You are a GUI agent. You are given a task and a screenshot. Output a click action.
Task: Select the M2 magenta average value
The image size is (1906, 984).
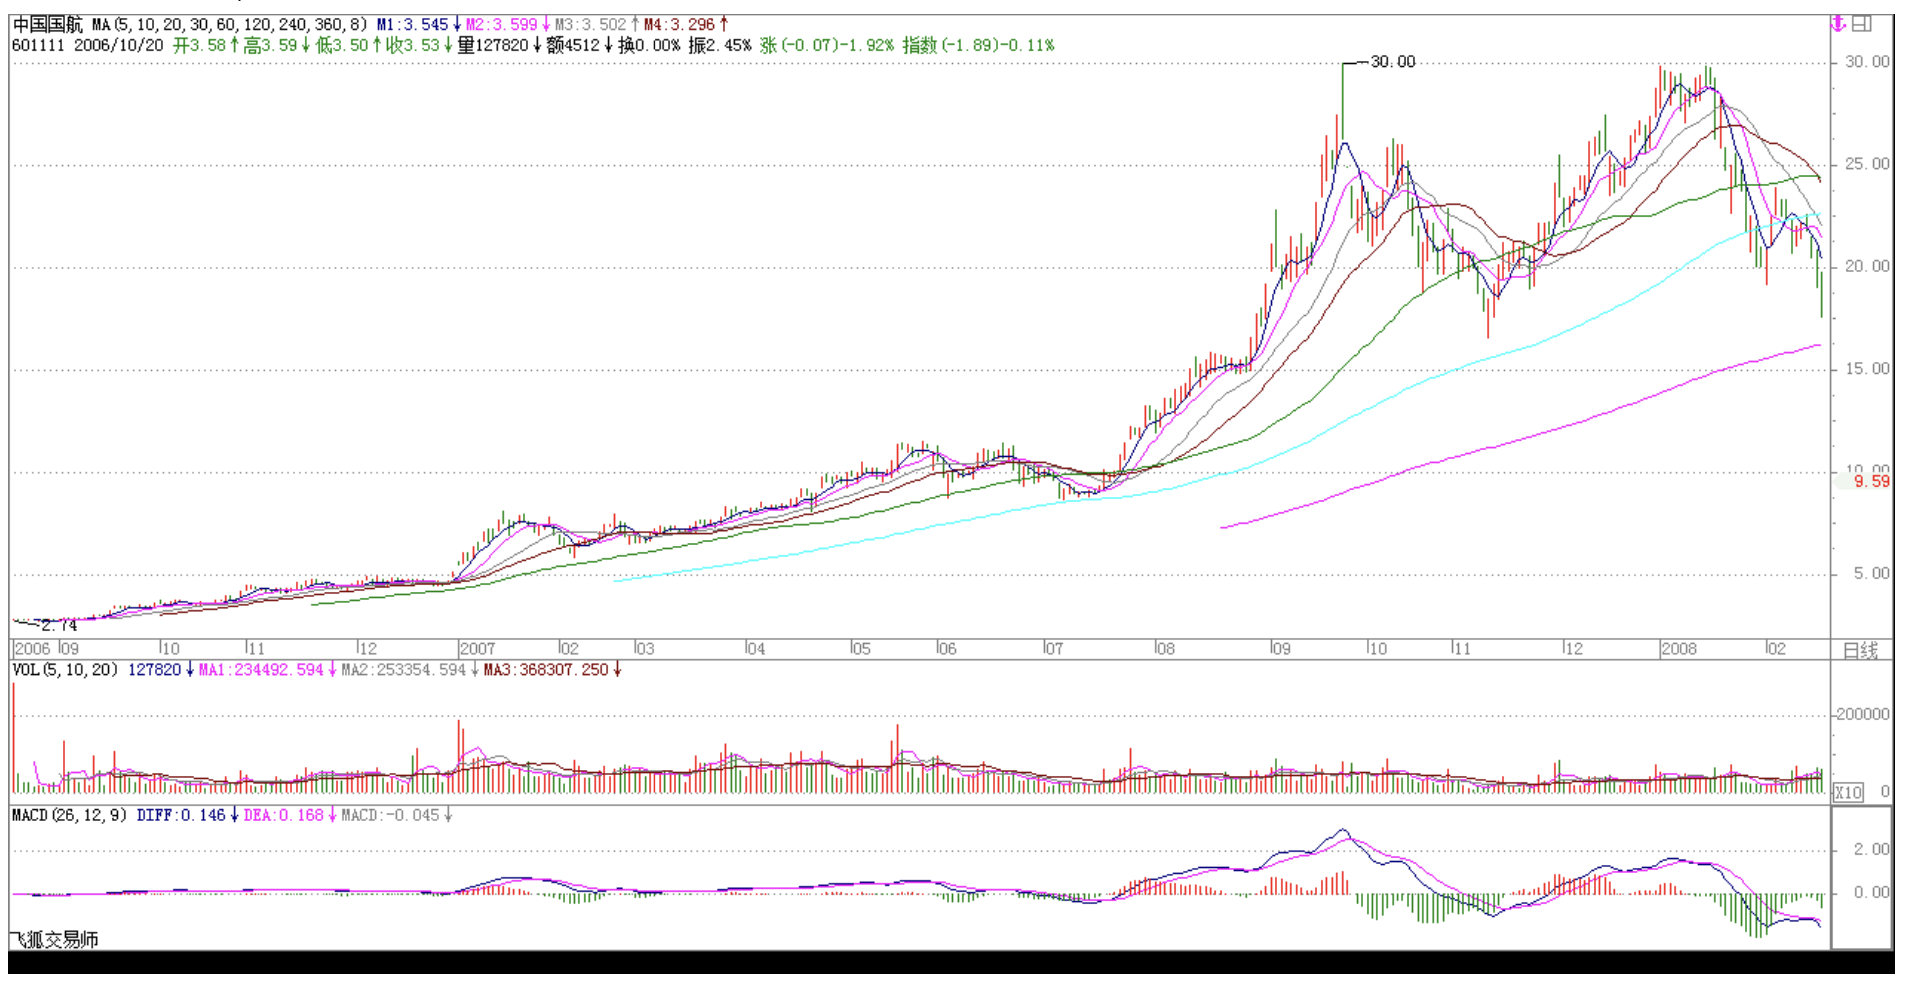pyautogui.click(x=502, y=24)
